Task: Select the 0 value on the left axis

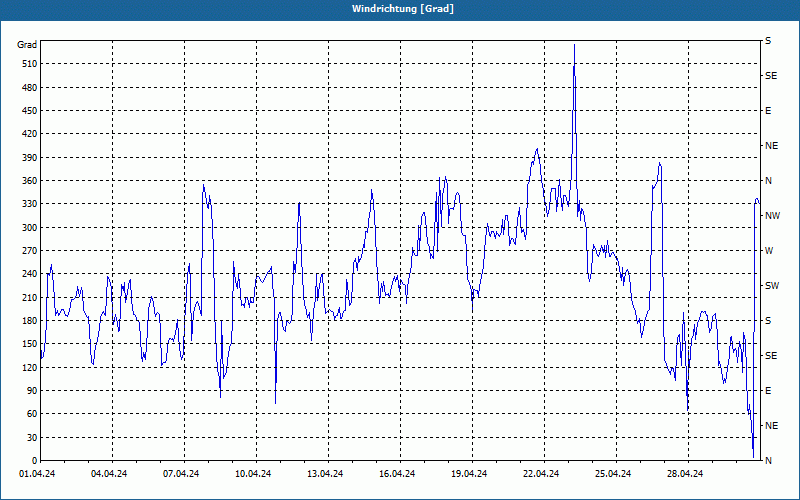Action: pos(35,461)
